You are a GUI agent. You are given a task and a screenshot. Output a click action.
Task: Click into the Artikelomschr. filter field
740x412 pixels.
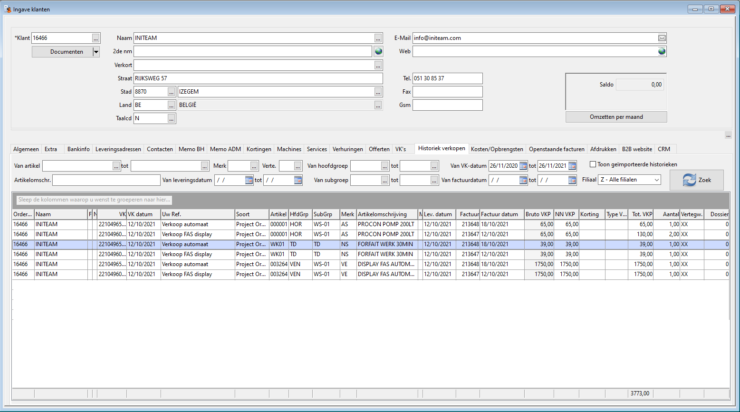[x=106, y=180]
